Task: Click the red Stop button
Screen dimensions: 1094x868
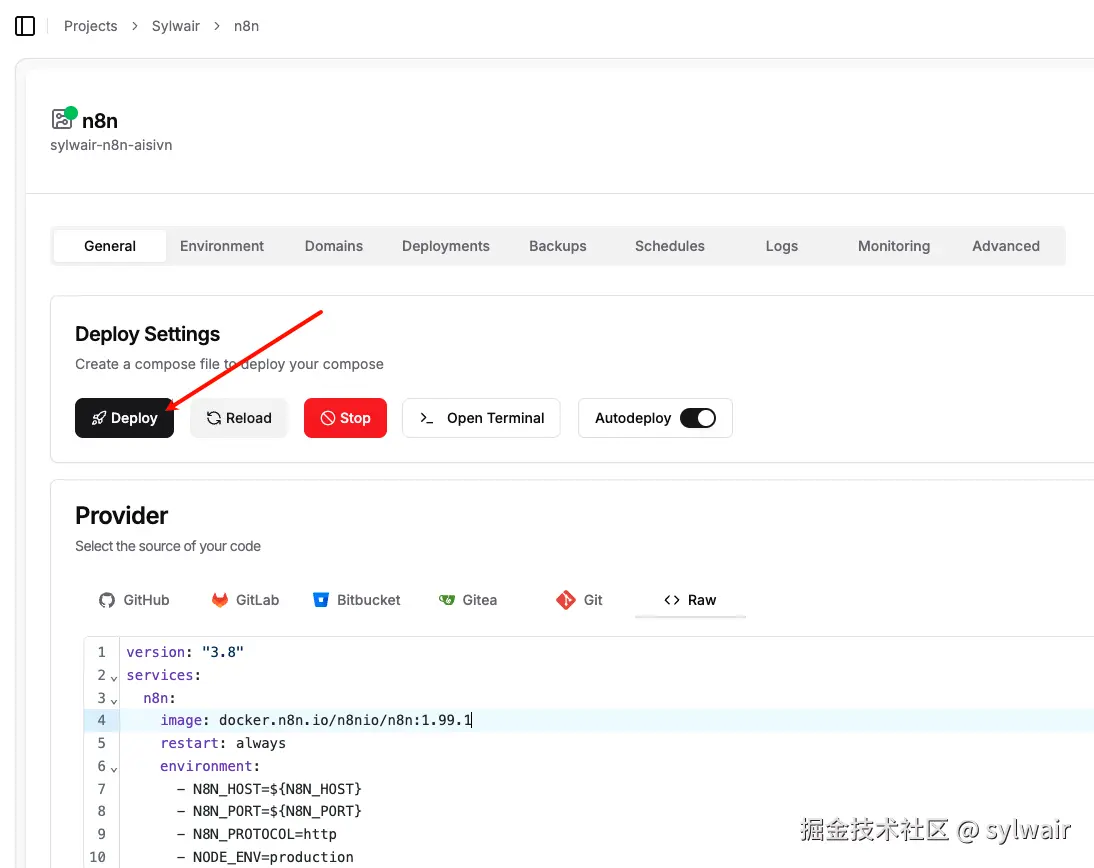Action: click(x=345, y=418)
